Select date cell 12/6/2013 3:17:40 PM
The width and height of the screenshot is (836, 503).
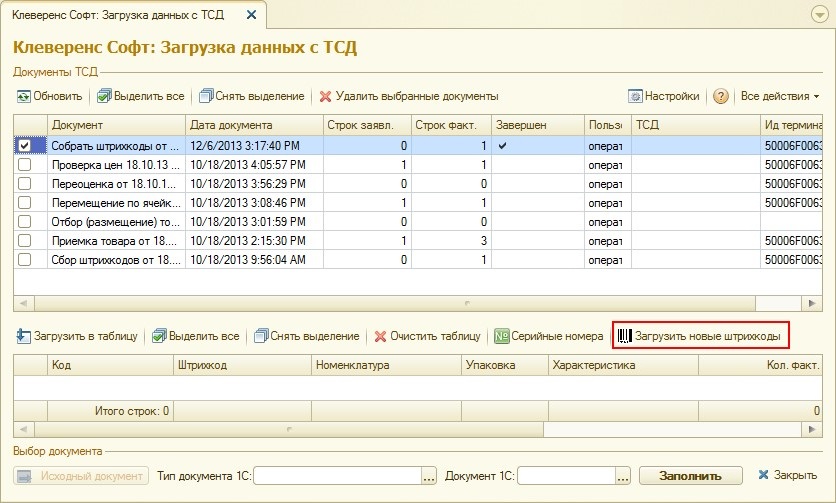click(x=254, y=146)
